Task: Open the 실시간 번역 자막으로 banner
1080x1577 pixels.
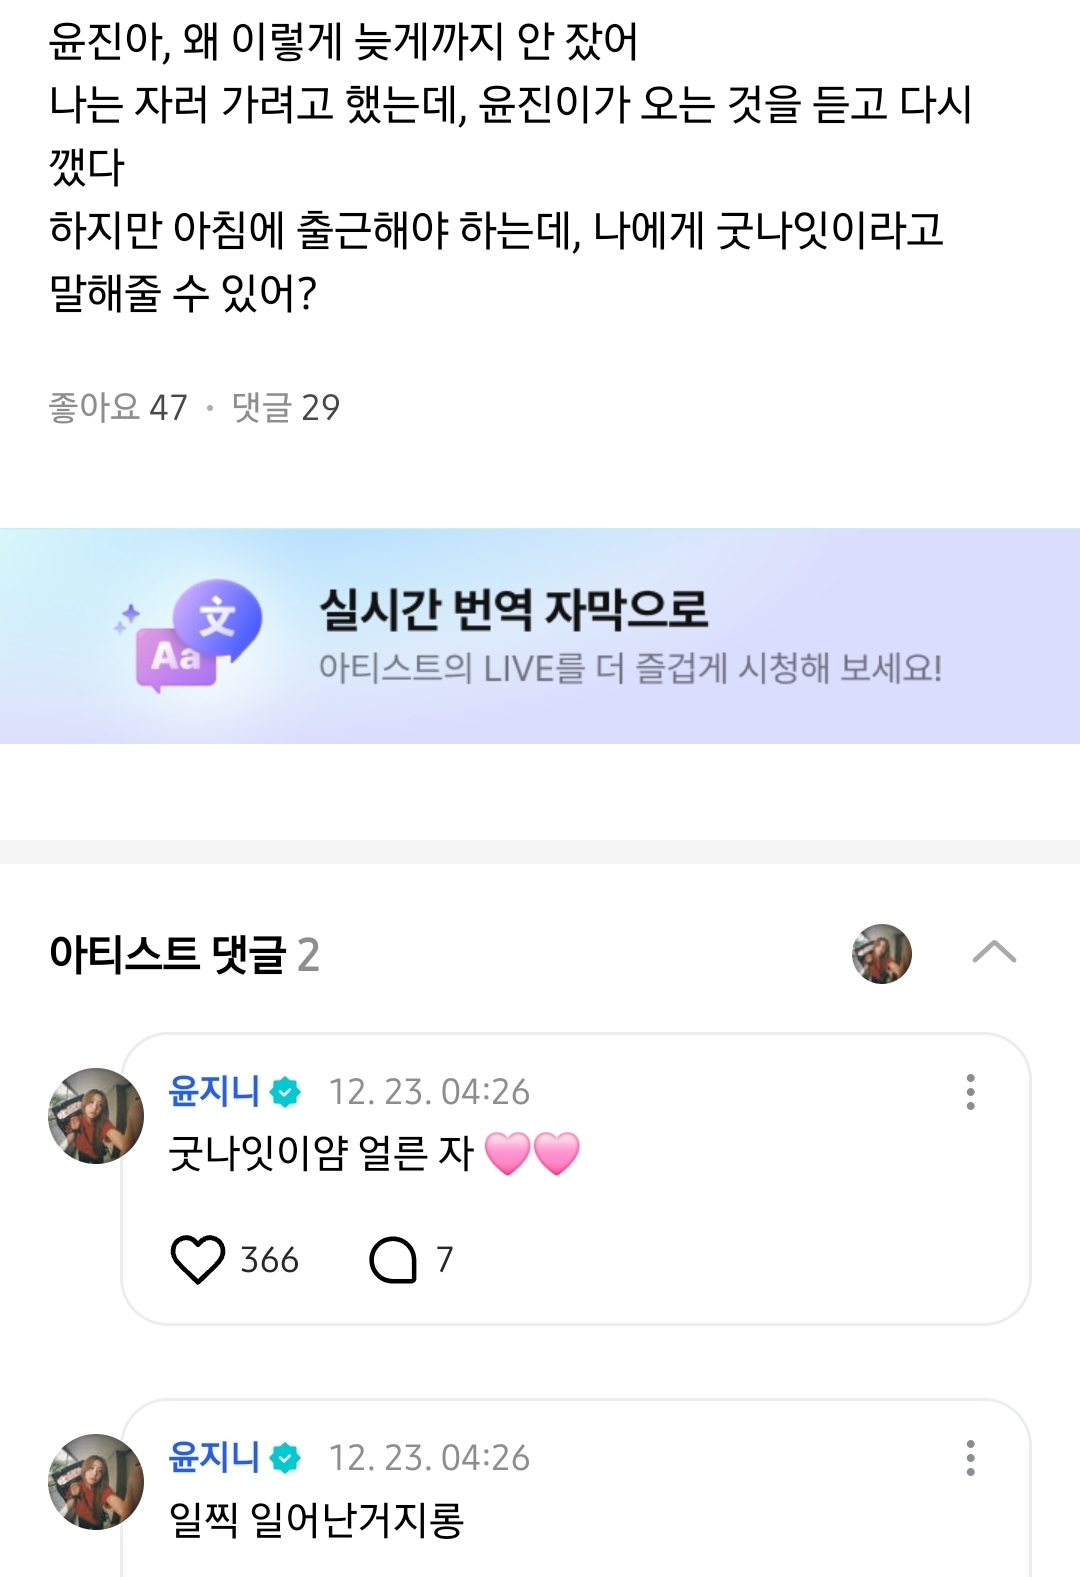Action: pyautogui.click(x=540, y=636)
